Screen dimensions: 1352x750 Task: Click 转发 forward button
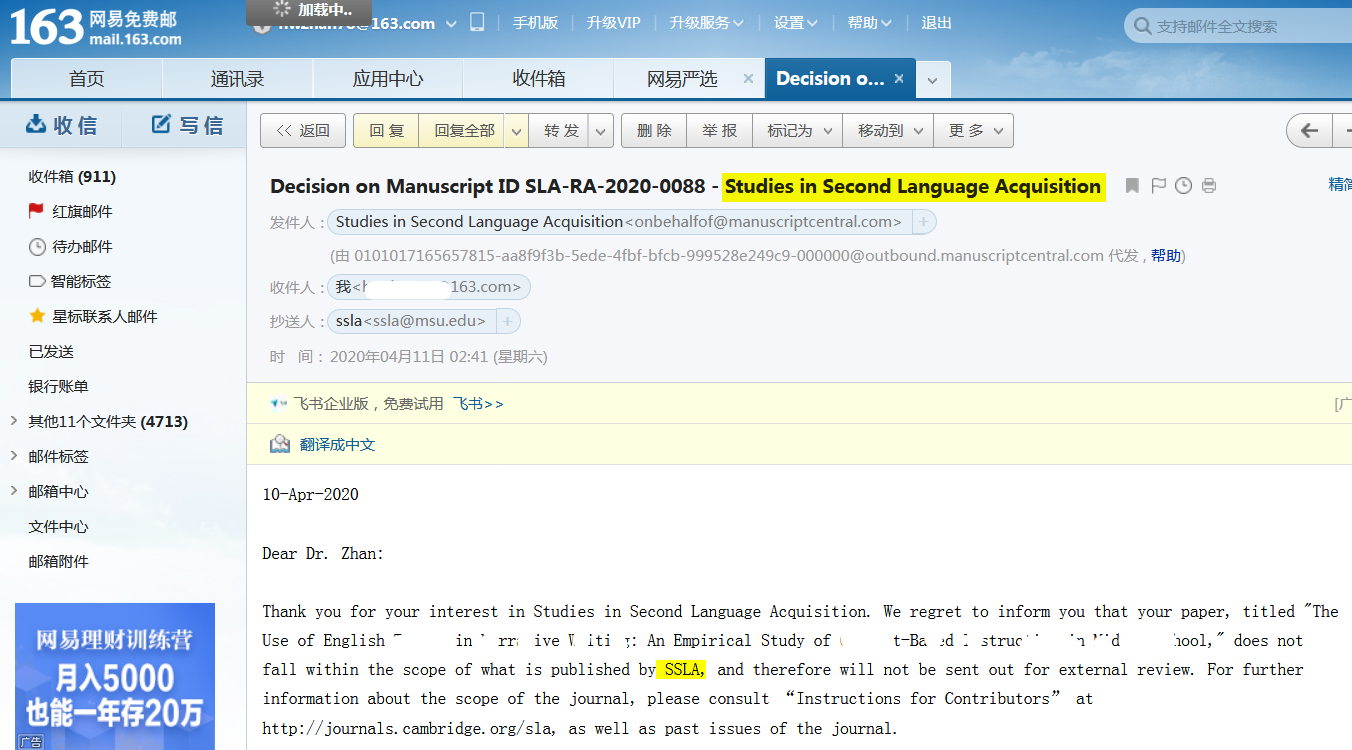tap(561, 131)
